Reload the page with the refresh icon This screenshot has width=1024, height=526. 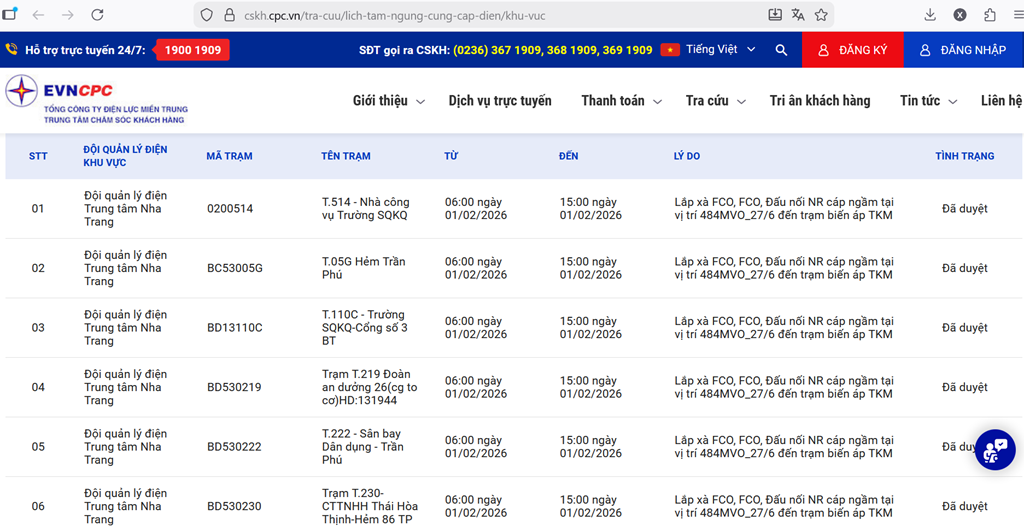point(97,15)
